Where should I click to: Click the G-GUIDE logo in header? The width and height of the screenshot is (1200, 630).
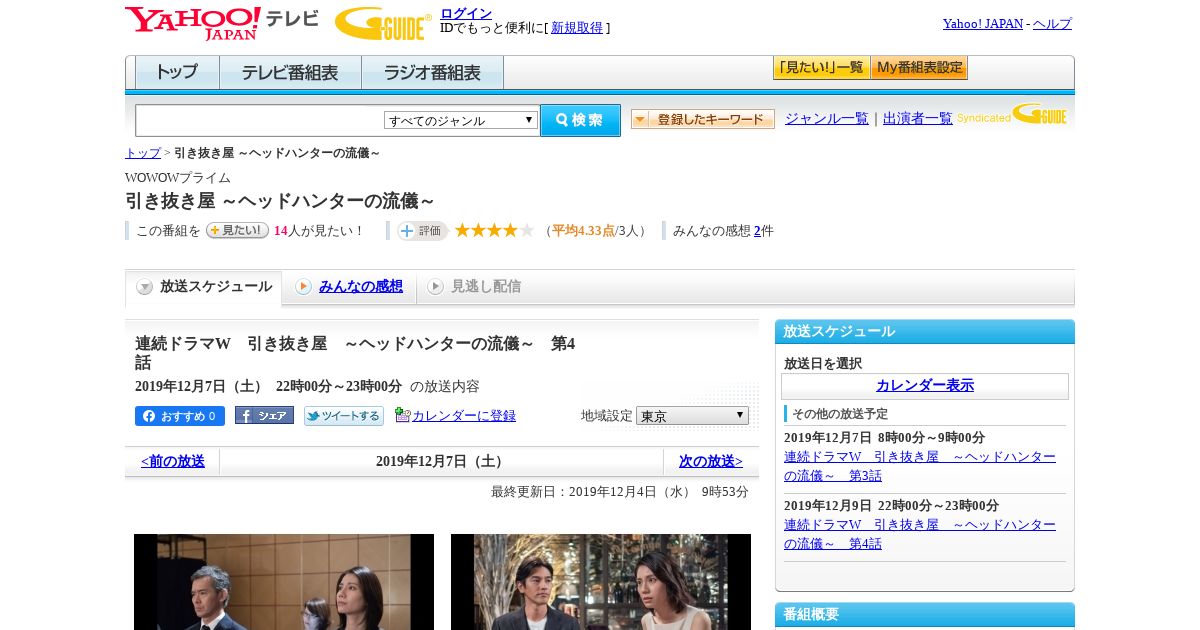[x=383, y=23]
